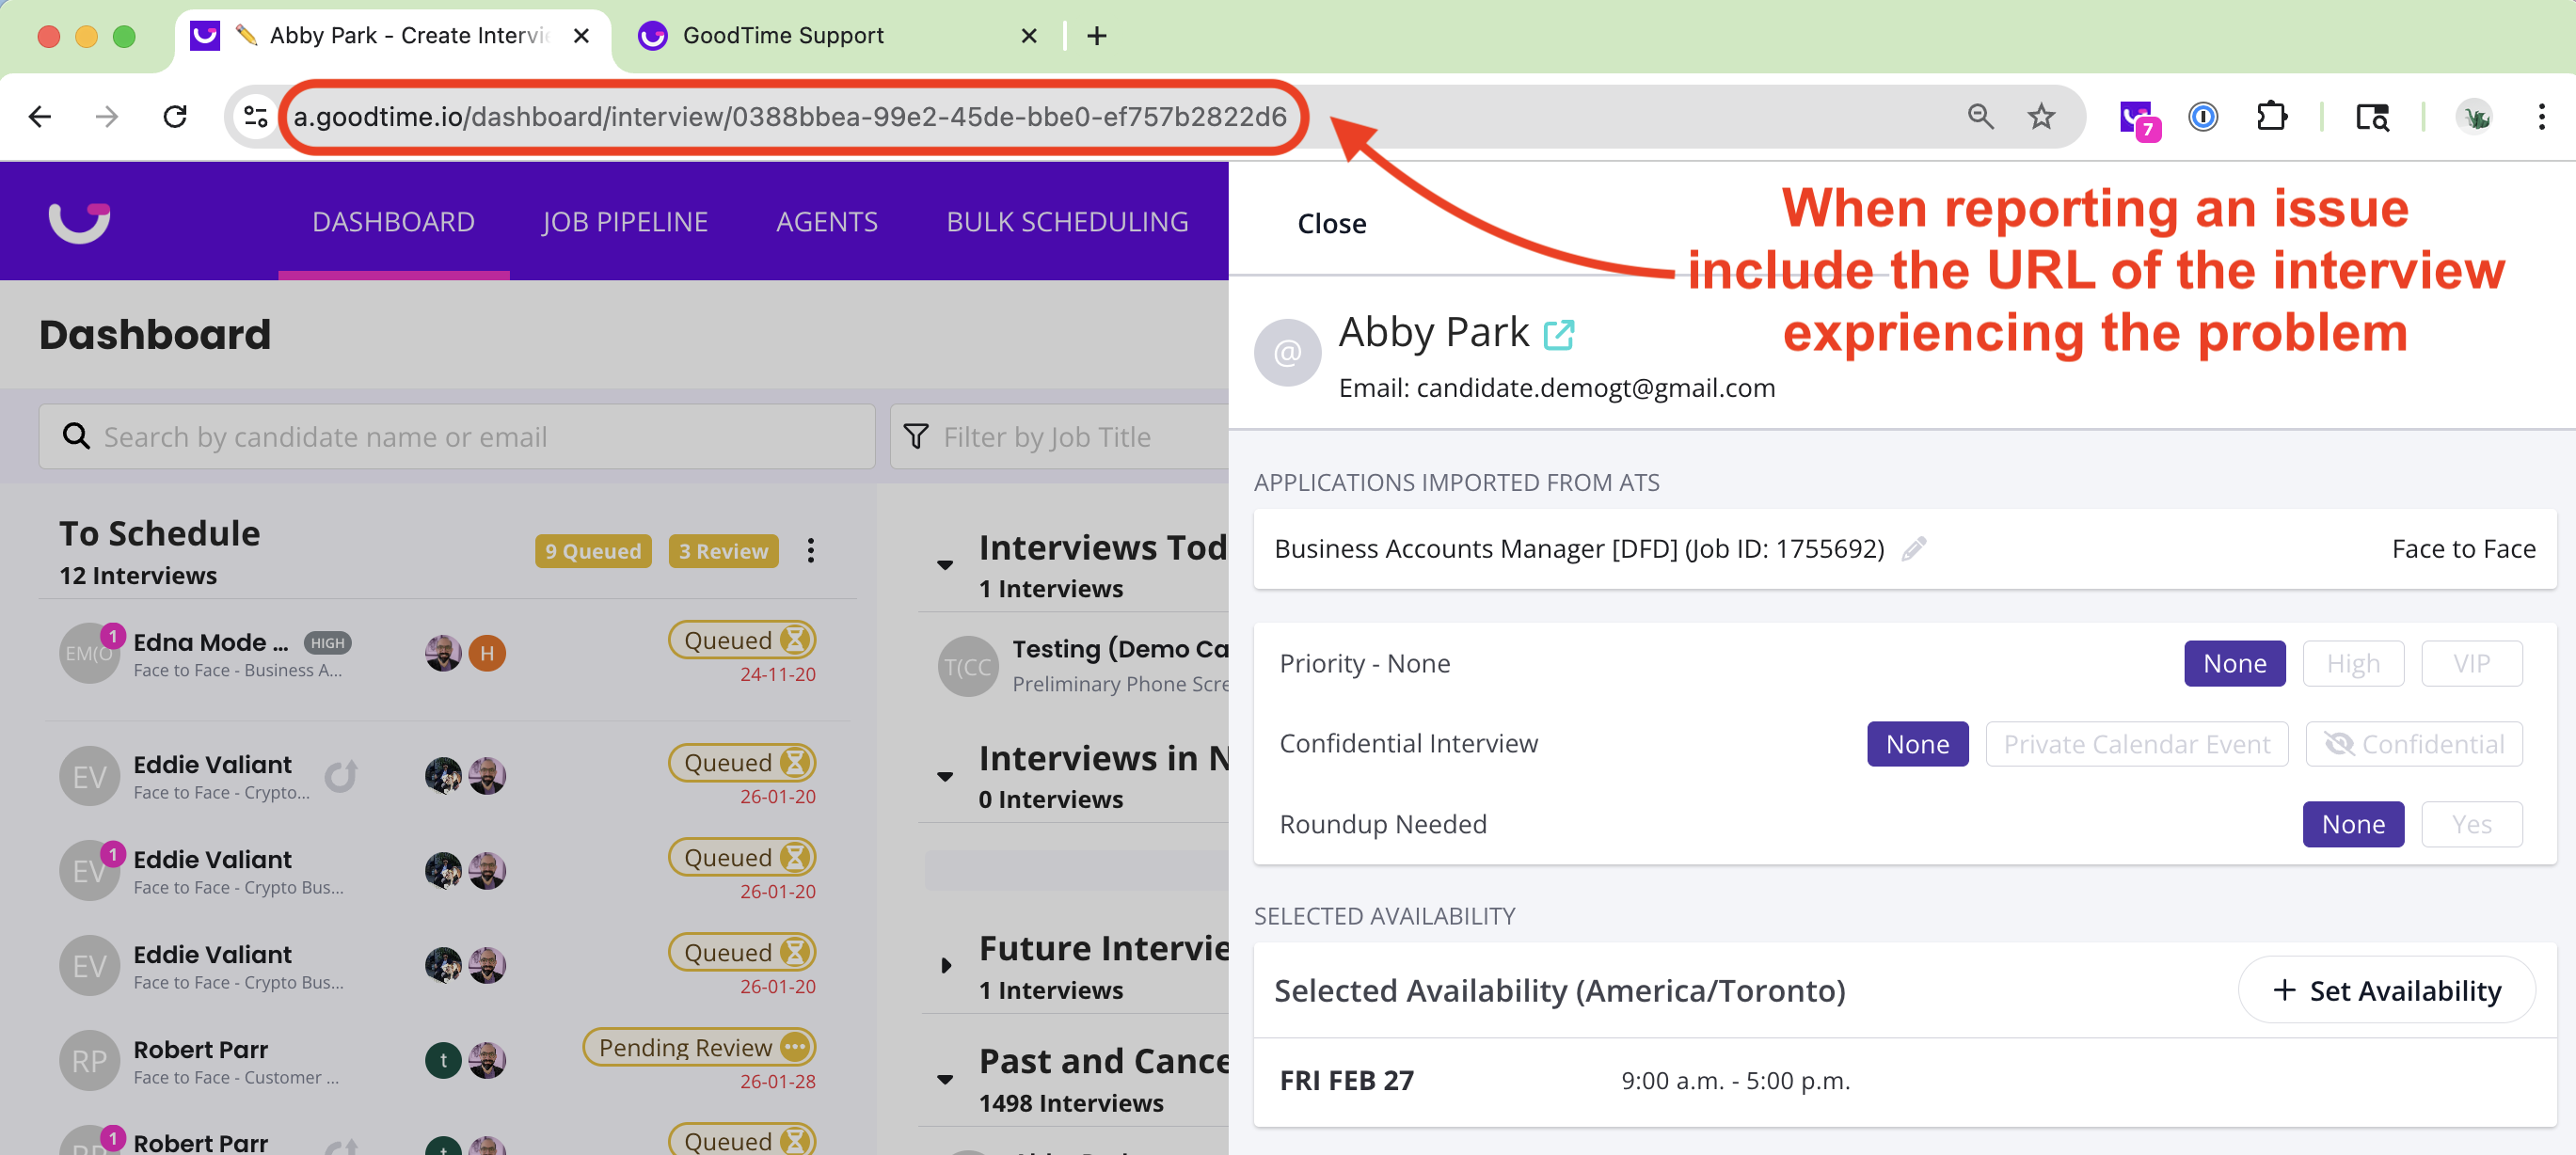Open Abby Park's external profile link icon

click(x=1558, y=334)
